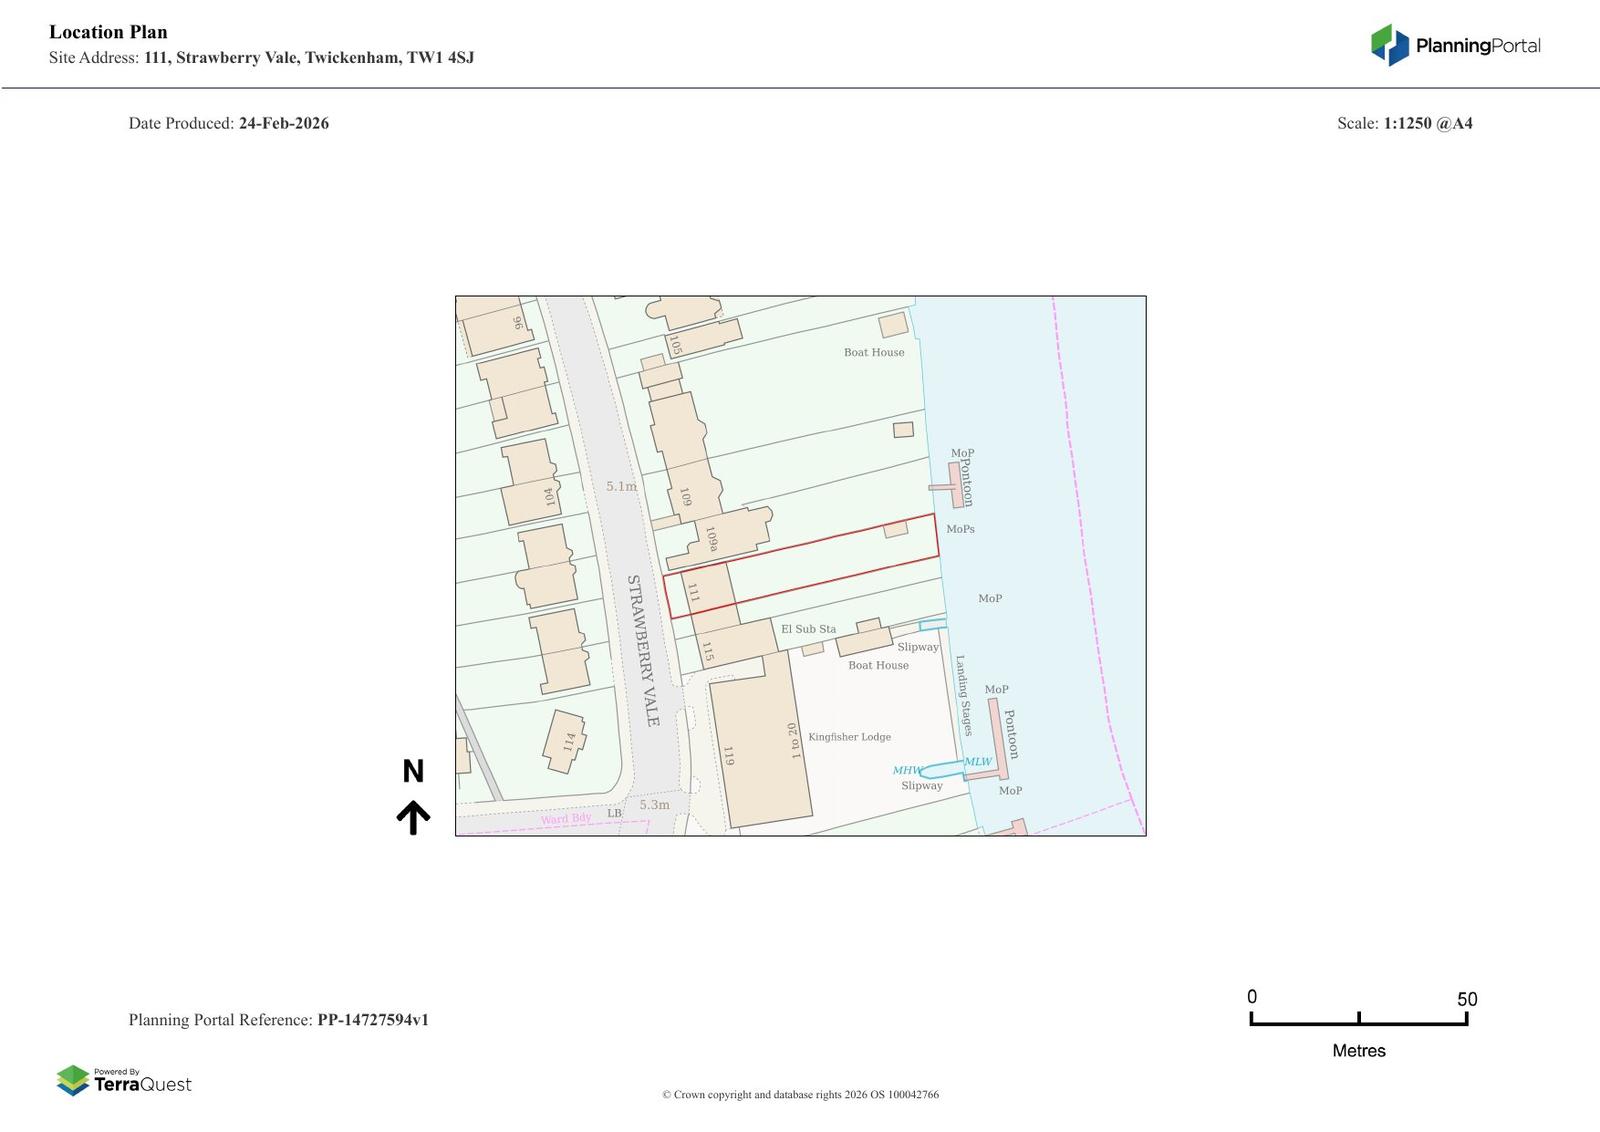Screen dimensions: 1600x1132
Task: Select reference number PP-14727594v1
Action: (372, 1020)
